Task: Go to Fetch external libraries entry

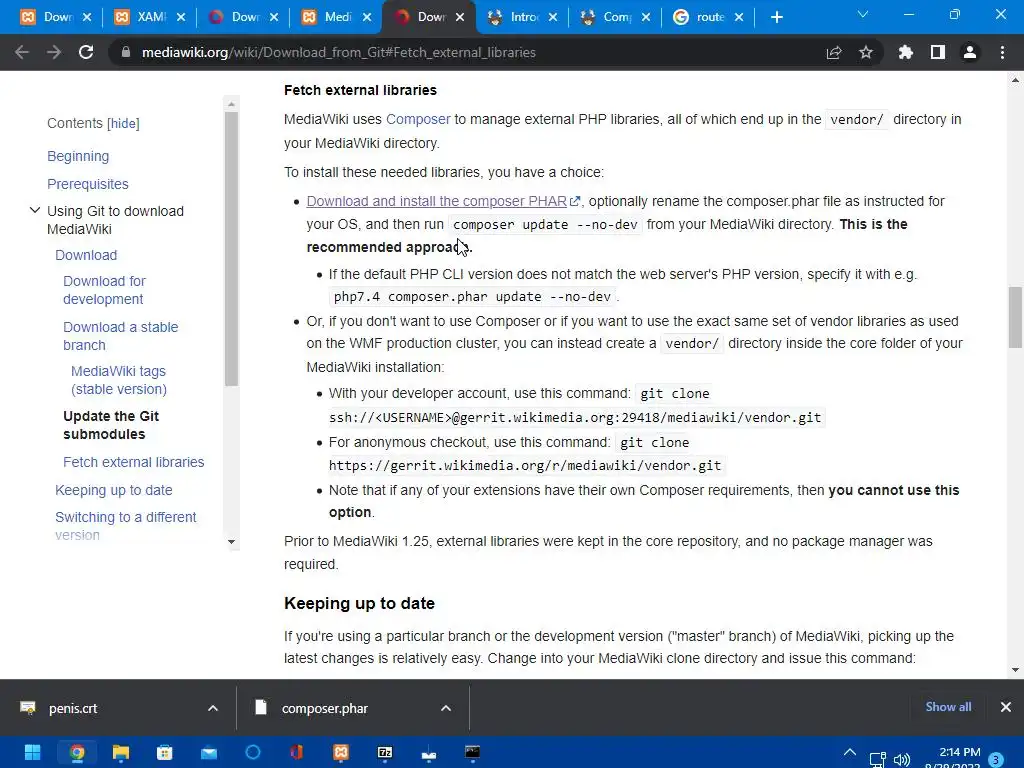Action: pyautogui.click(x=133, y=462)
